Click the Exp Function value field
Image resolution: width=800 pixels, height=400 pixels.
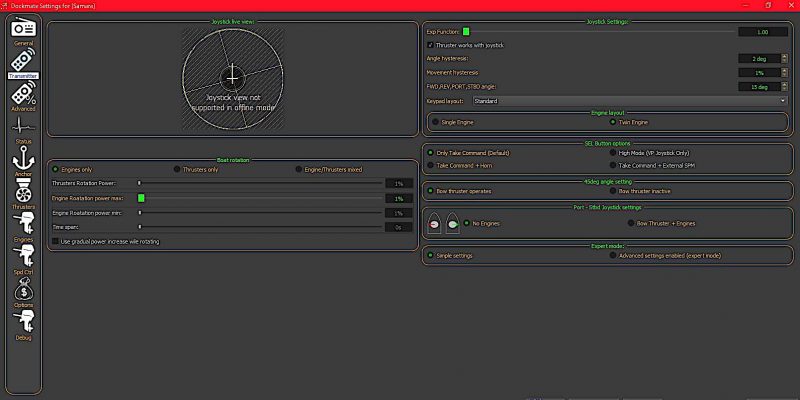pyautogui.click(x=763, y=32)
